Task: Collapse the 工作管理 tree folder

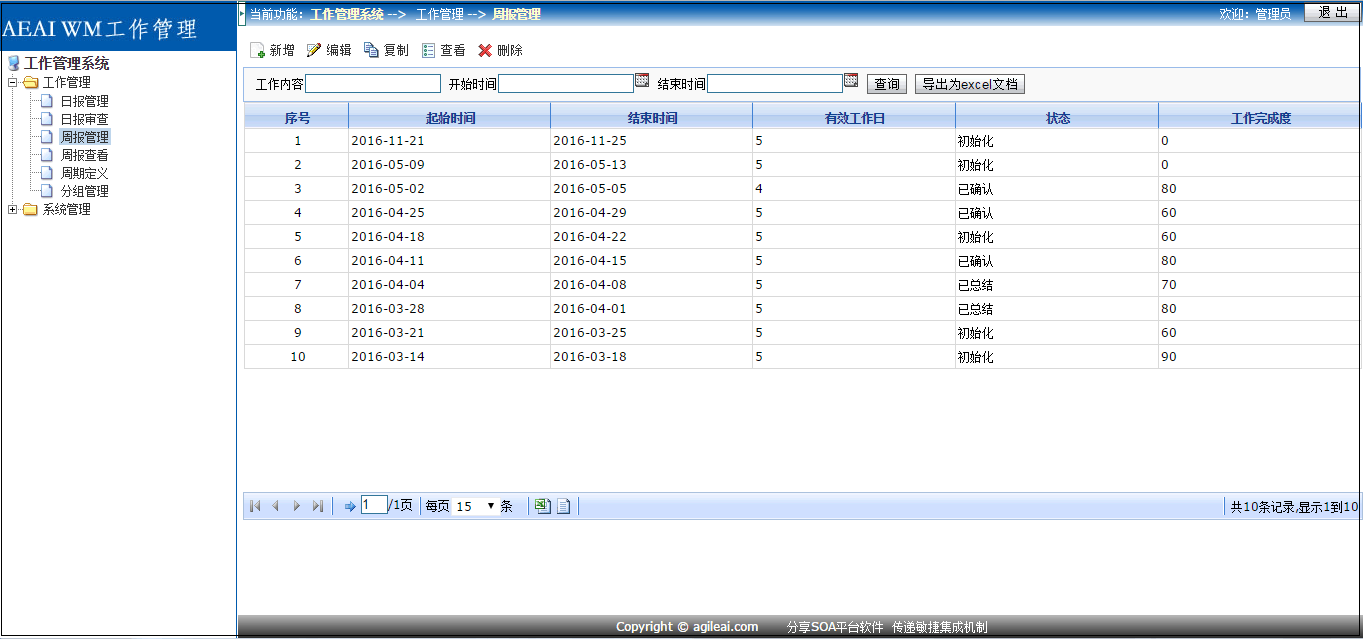Action: (x=13, y=82)
